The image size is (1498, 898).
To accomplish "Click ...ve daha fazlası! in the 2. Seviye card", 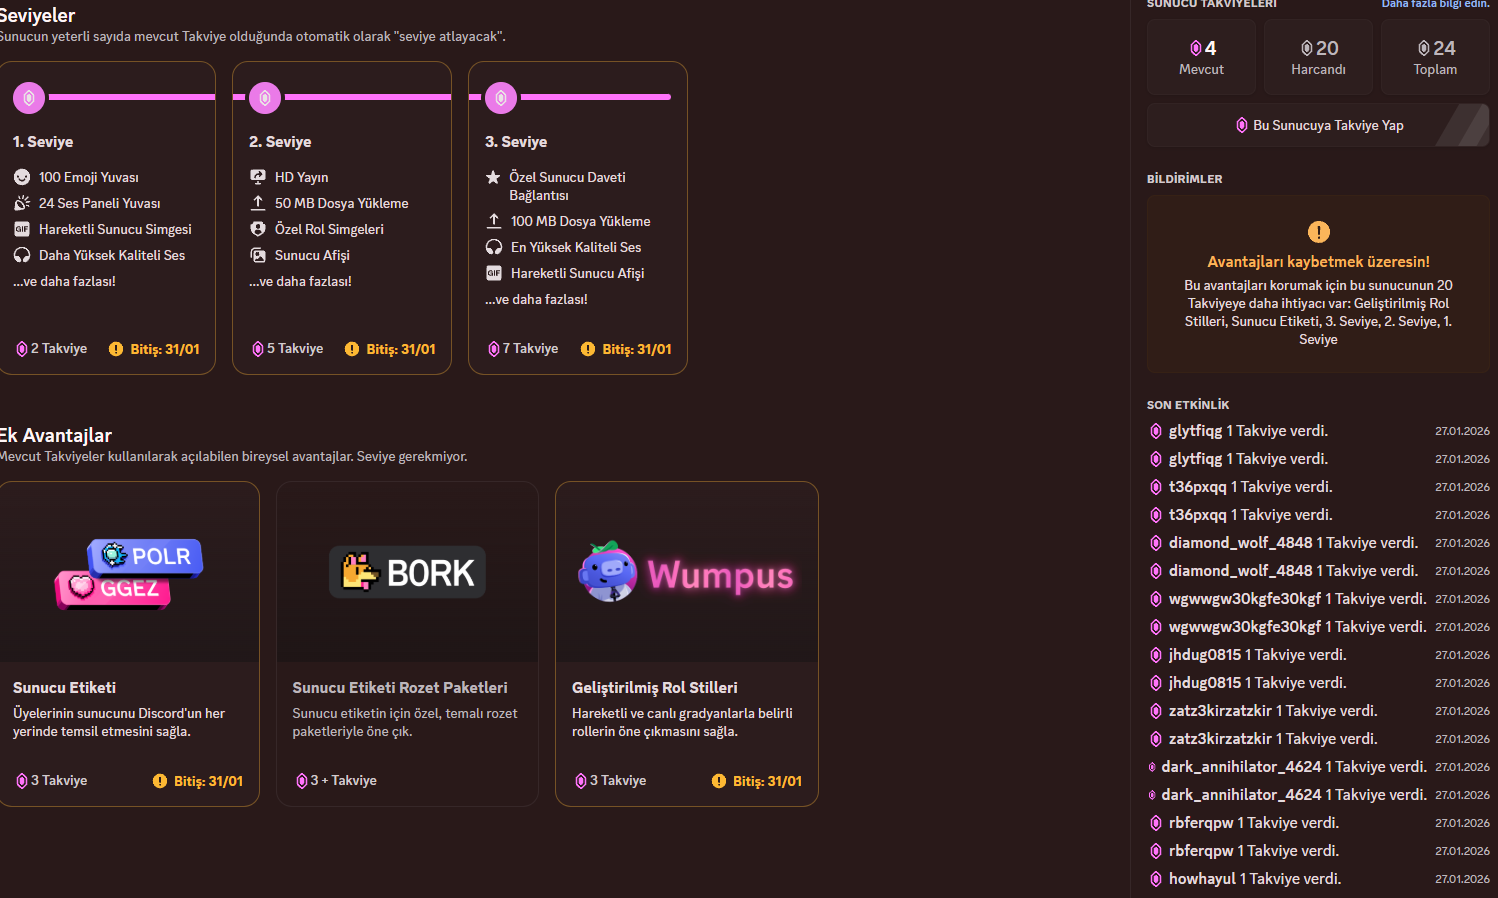I will 300,281.
